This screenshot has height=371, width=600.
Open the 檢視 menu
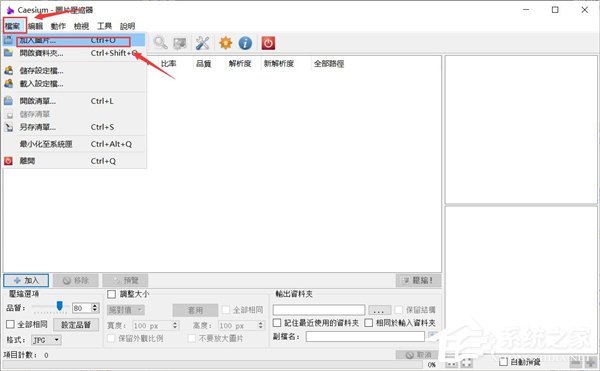(x=81, y=26)
